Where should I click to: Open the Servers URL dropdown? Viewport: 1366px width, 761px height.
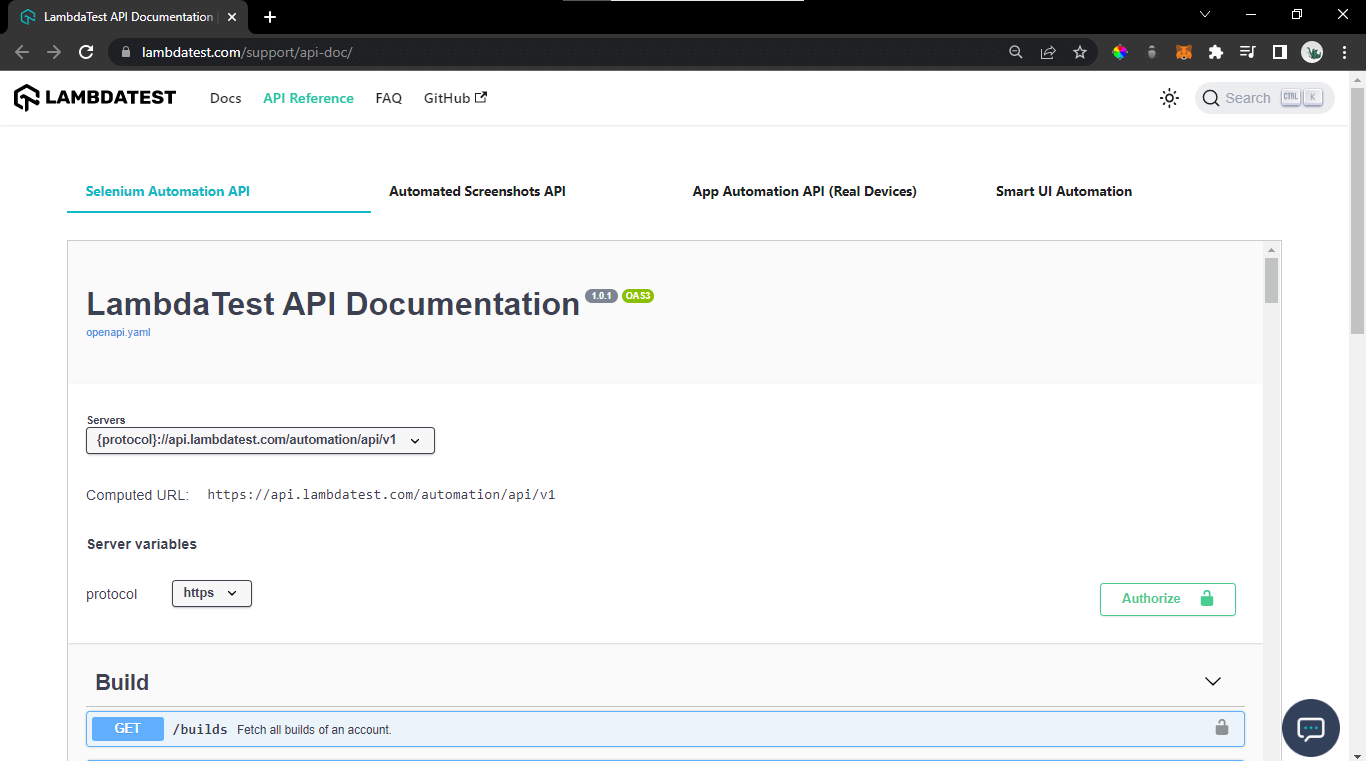point(260,440)
